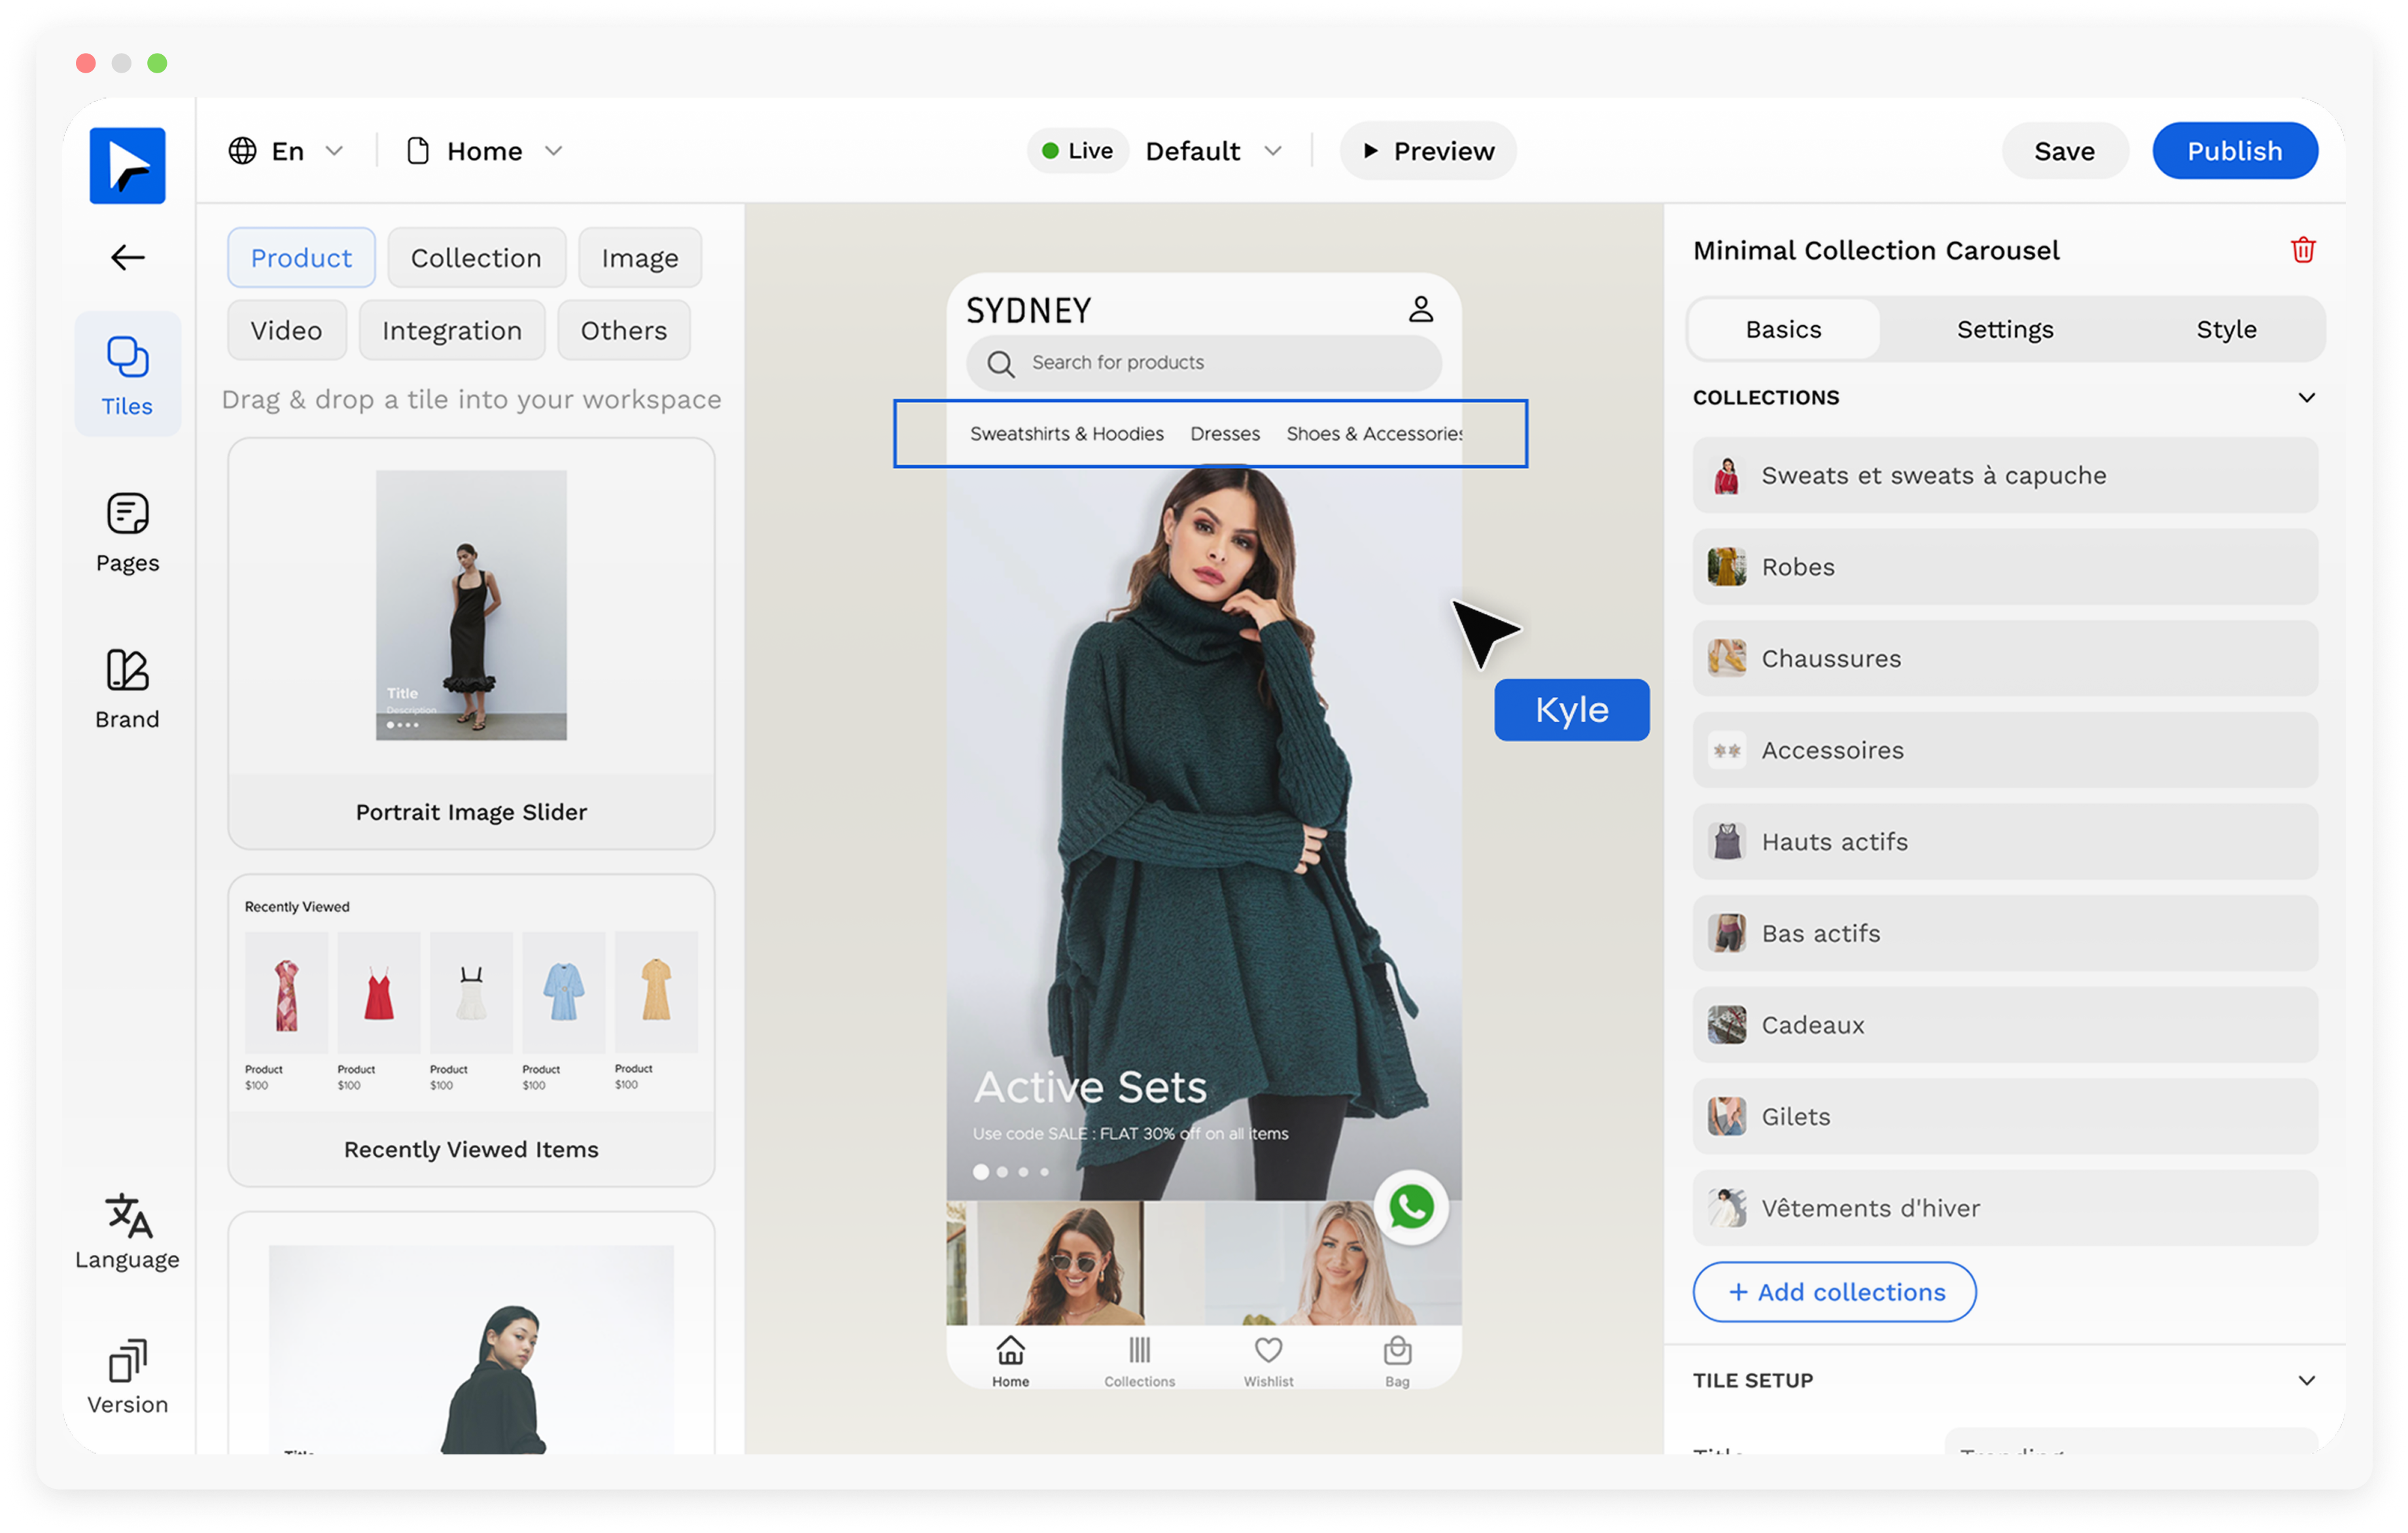Open the Home page dropdown
Image resolution: width=2408 pixels, height=1533 pixels.
[485, 151]
